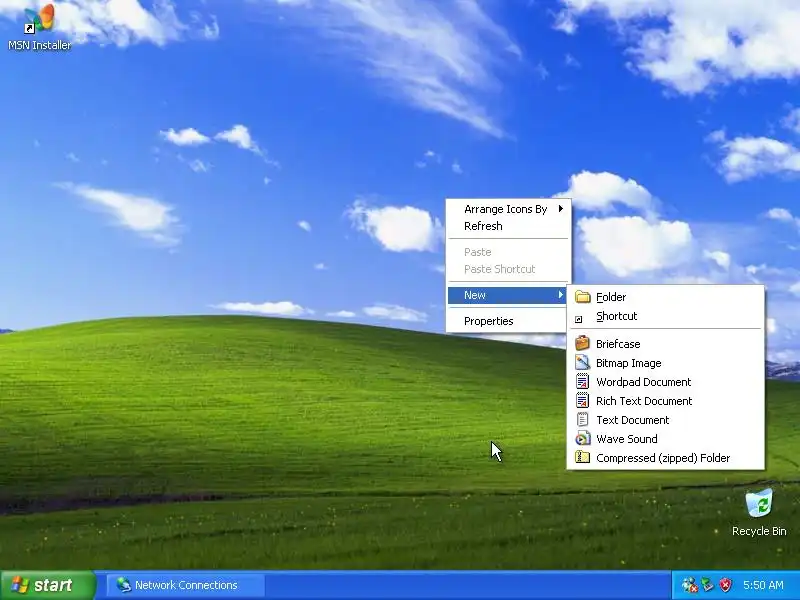Viewport: 800px width, 600px height.
Task: Select the Recycle Bin desktop icon
Action: 759,513
